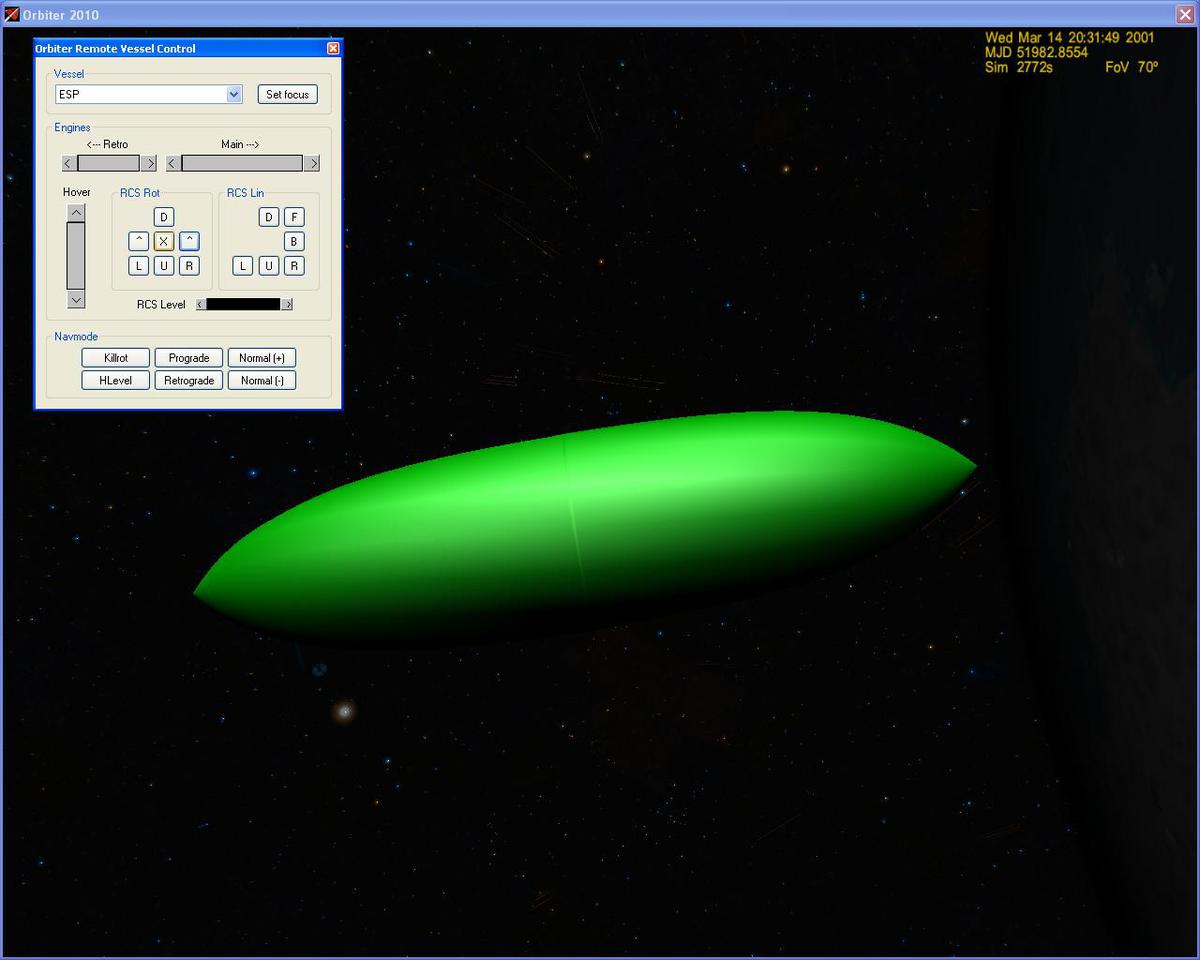Click the 'MJD 51982.8554' readout

click(1036, 52)
